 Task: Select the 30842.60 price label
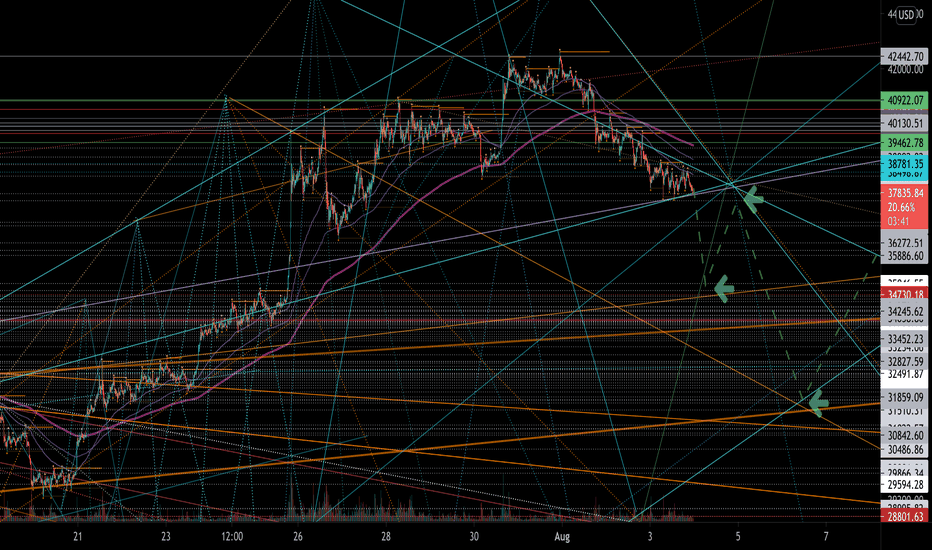(904, 436)
